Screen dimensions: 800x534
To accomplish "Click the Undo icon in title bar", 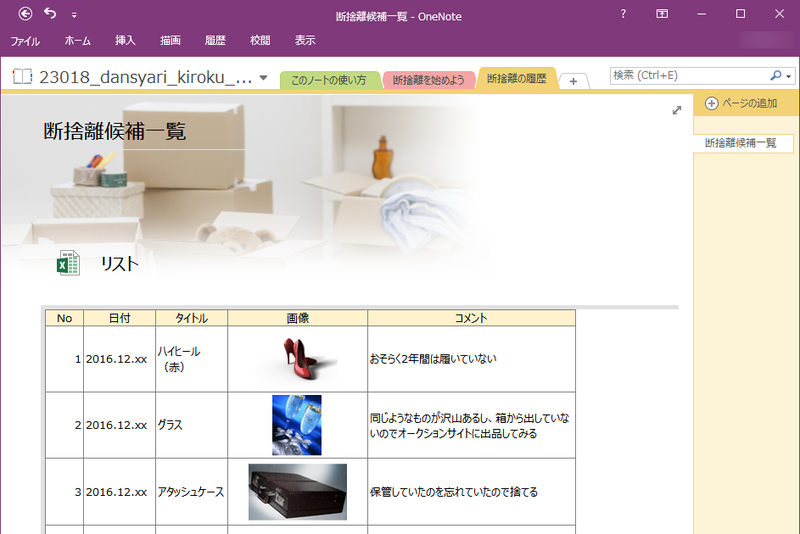I will (50, 13).
